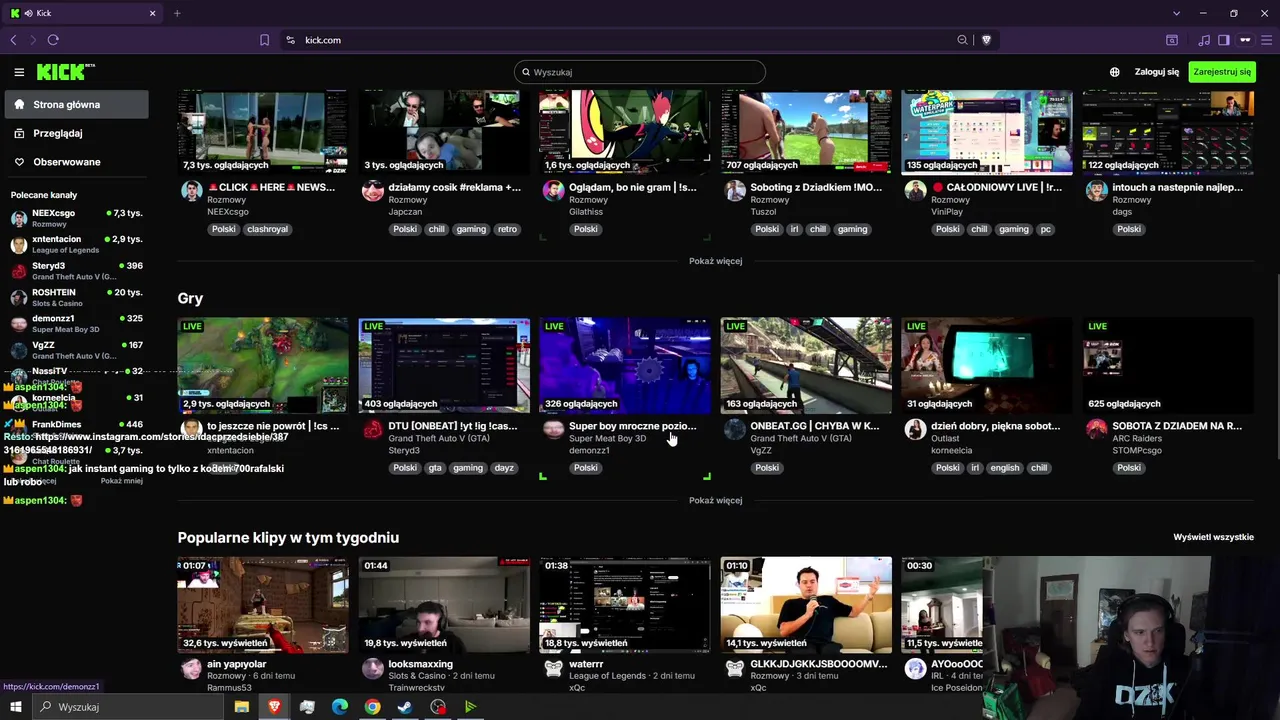Viewport: 1280px width, 720px height.
Task: Open the dayz tag
Action: pyautogui.click(x=504, y=468)
